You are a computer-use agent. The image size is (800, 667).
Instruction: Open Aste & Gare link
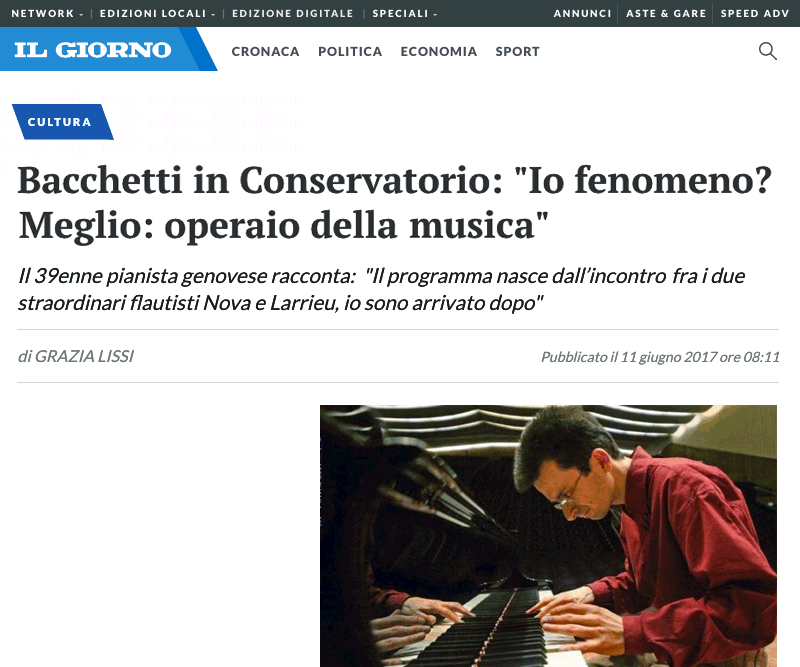666,13
